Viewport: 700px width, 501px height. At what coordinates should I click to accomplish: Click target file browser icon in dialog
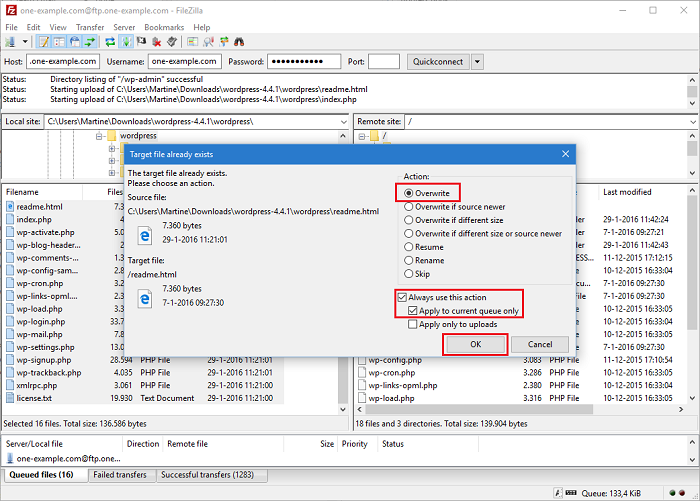[145, 299]
